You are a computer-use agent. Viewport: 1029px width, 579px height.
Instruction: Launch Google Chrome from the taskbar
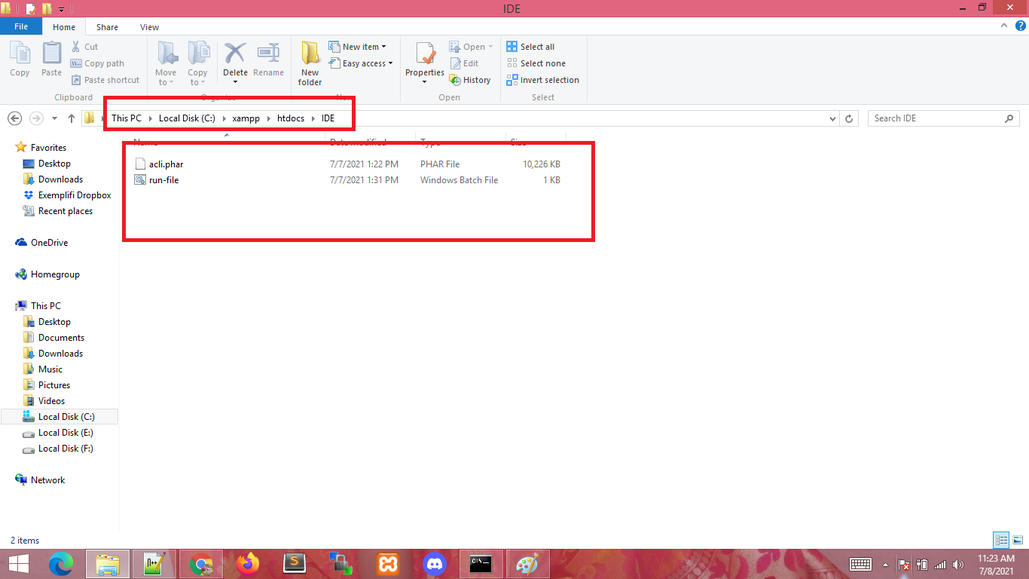point(201,562)
